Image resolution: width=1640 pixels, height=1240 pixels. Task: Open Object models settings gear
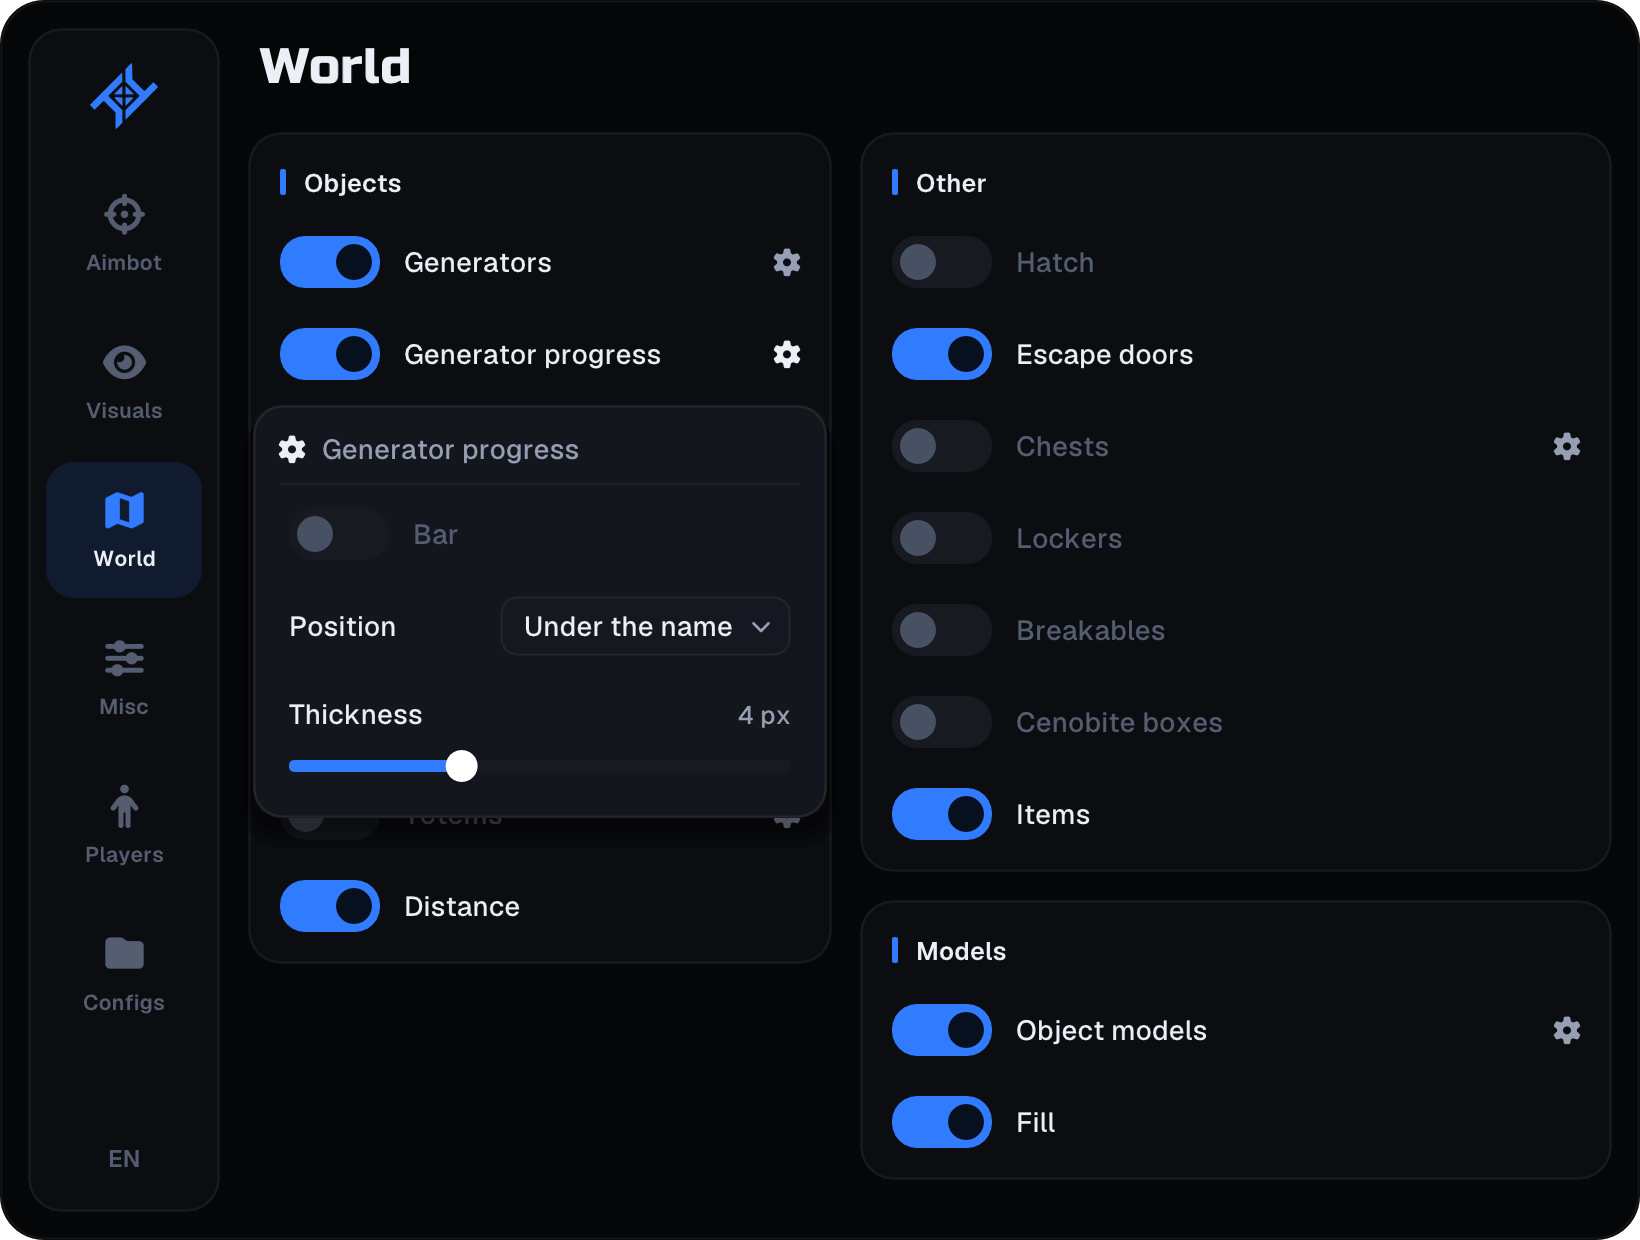(1567, 1030)
